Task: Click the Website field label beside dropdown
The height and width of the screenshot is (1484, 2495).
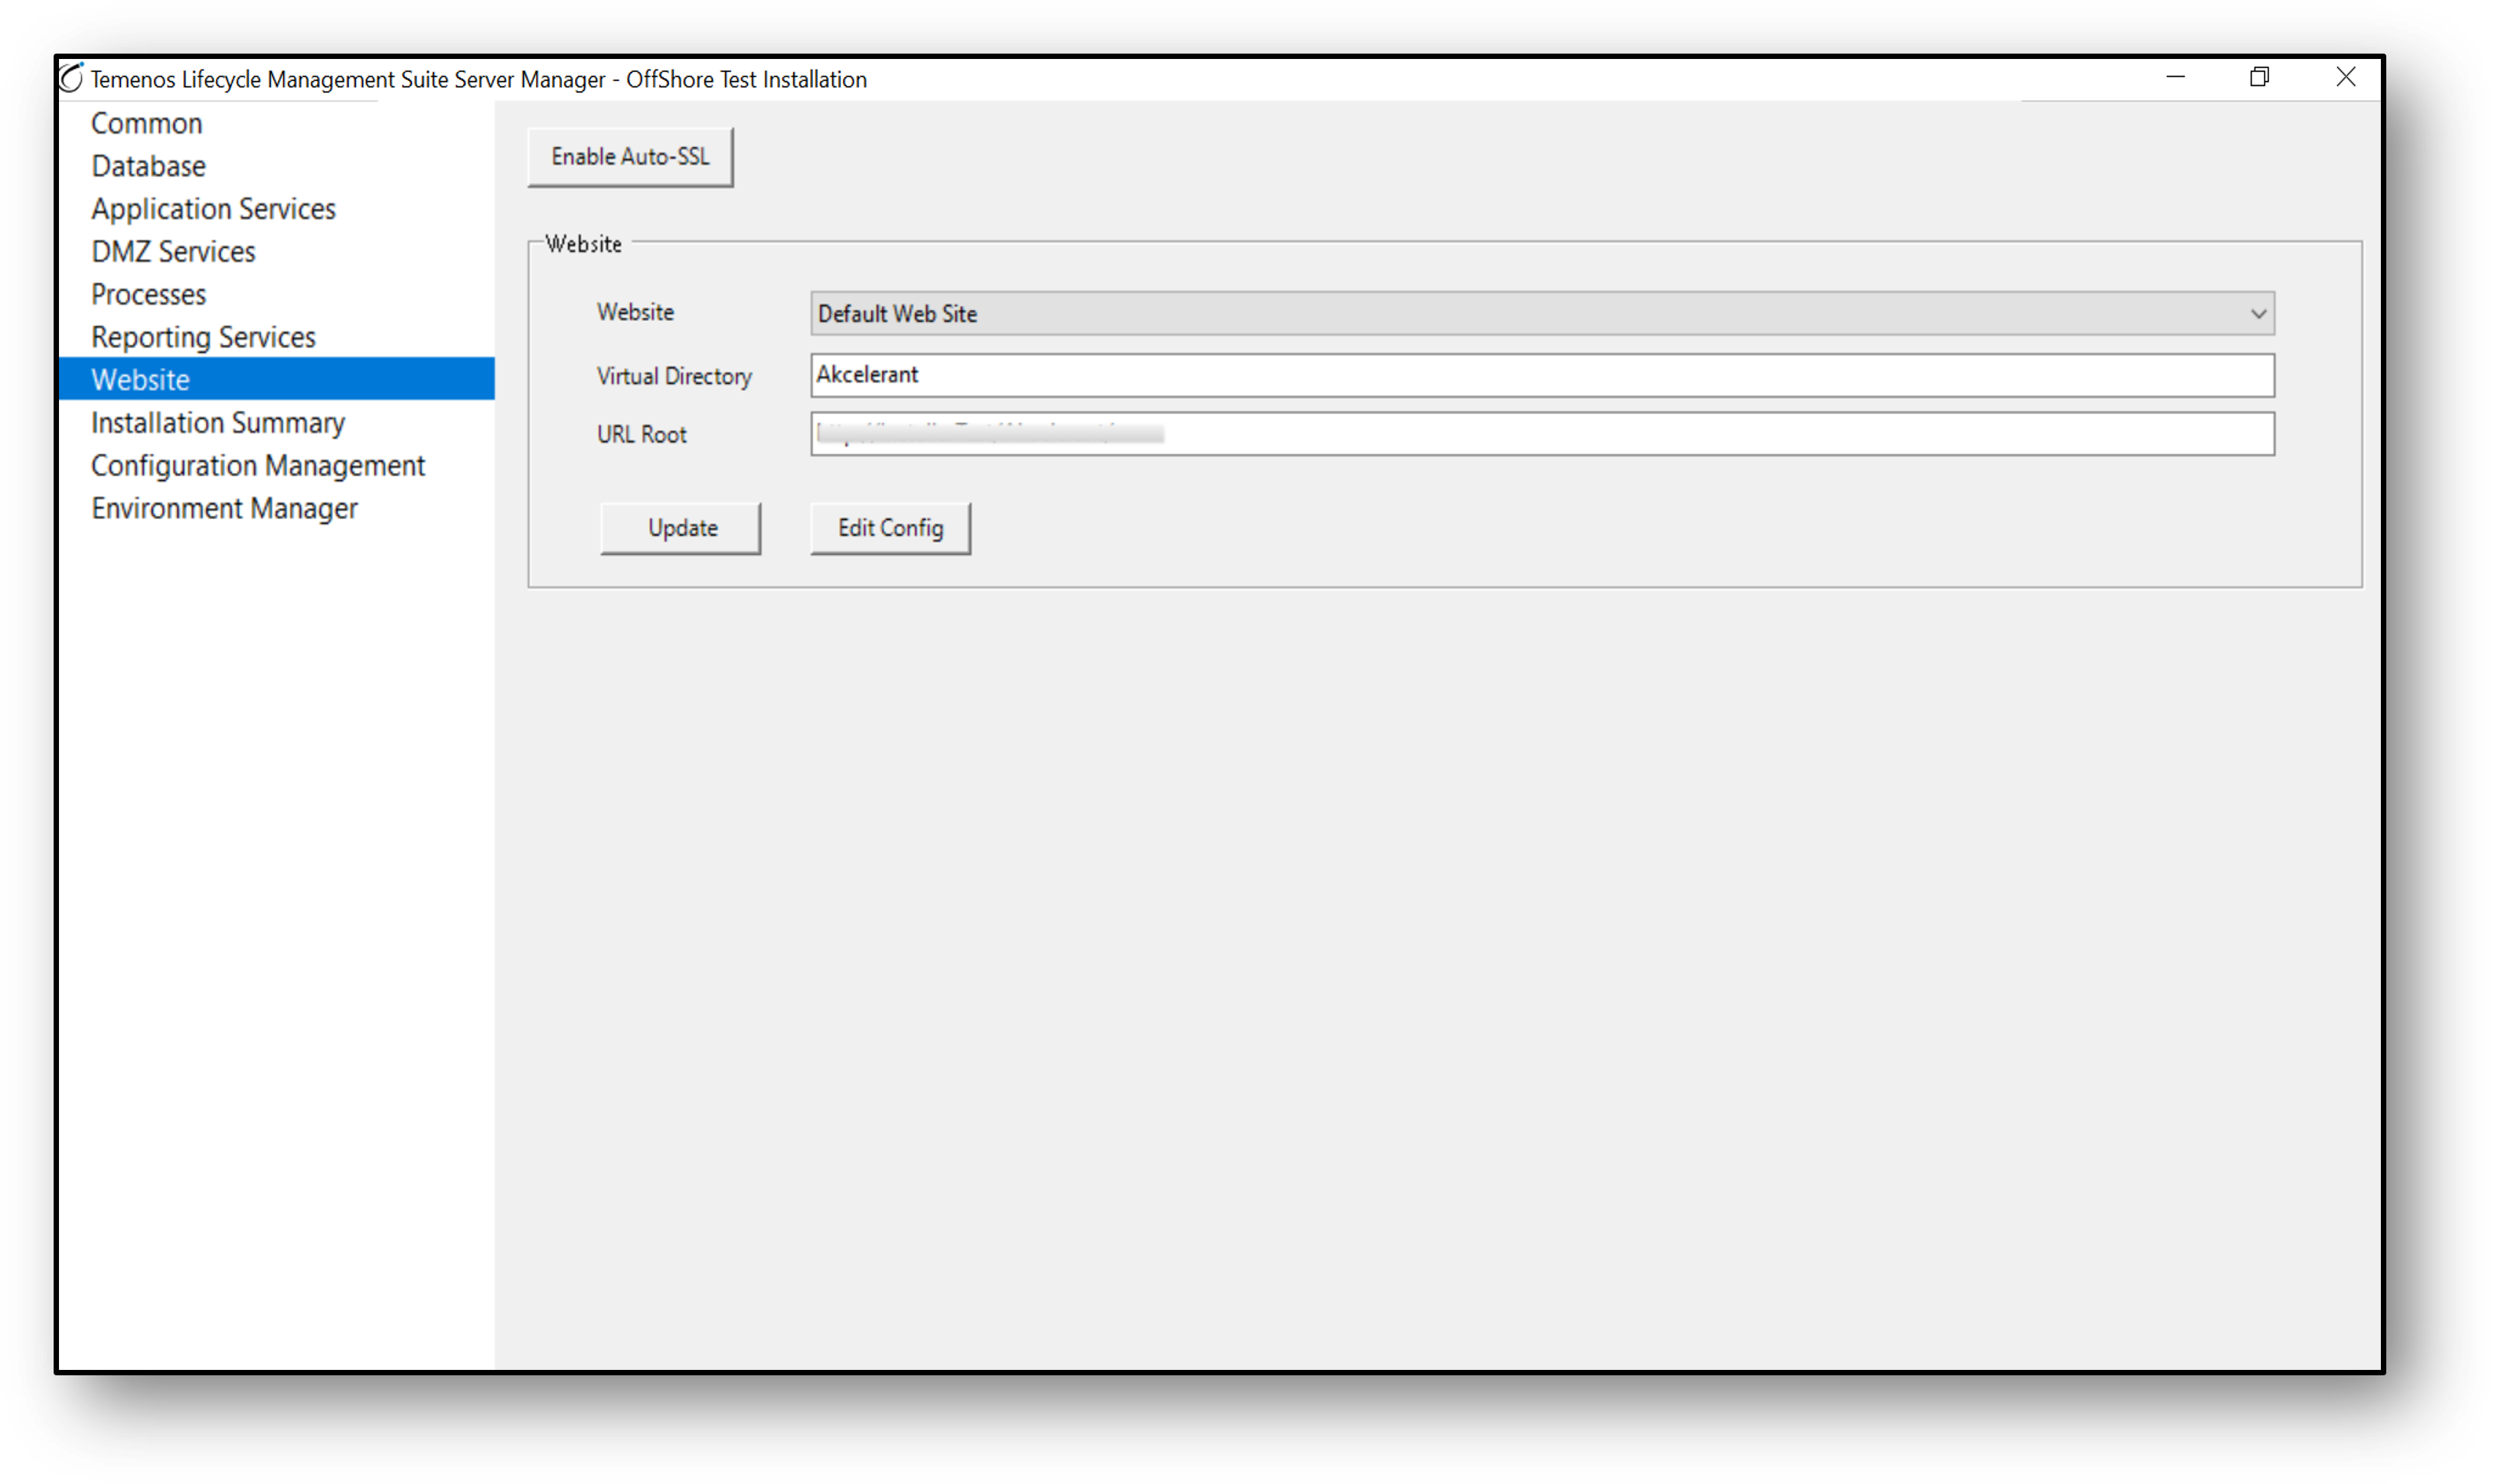Action: coord(635,312)
